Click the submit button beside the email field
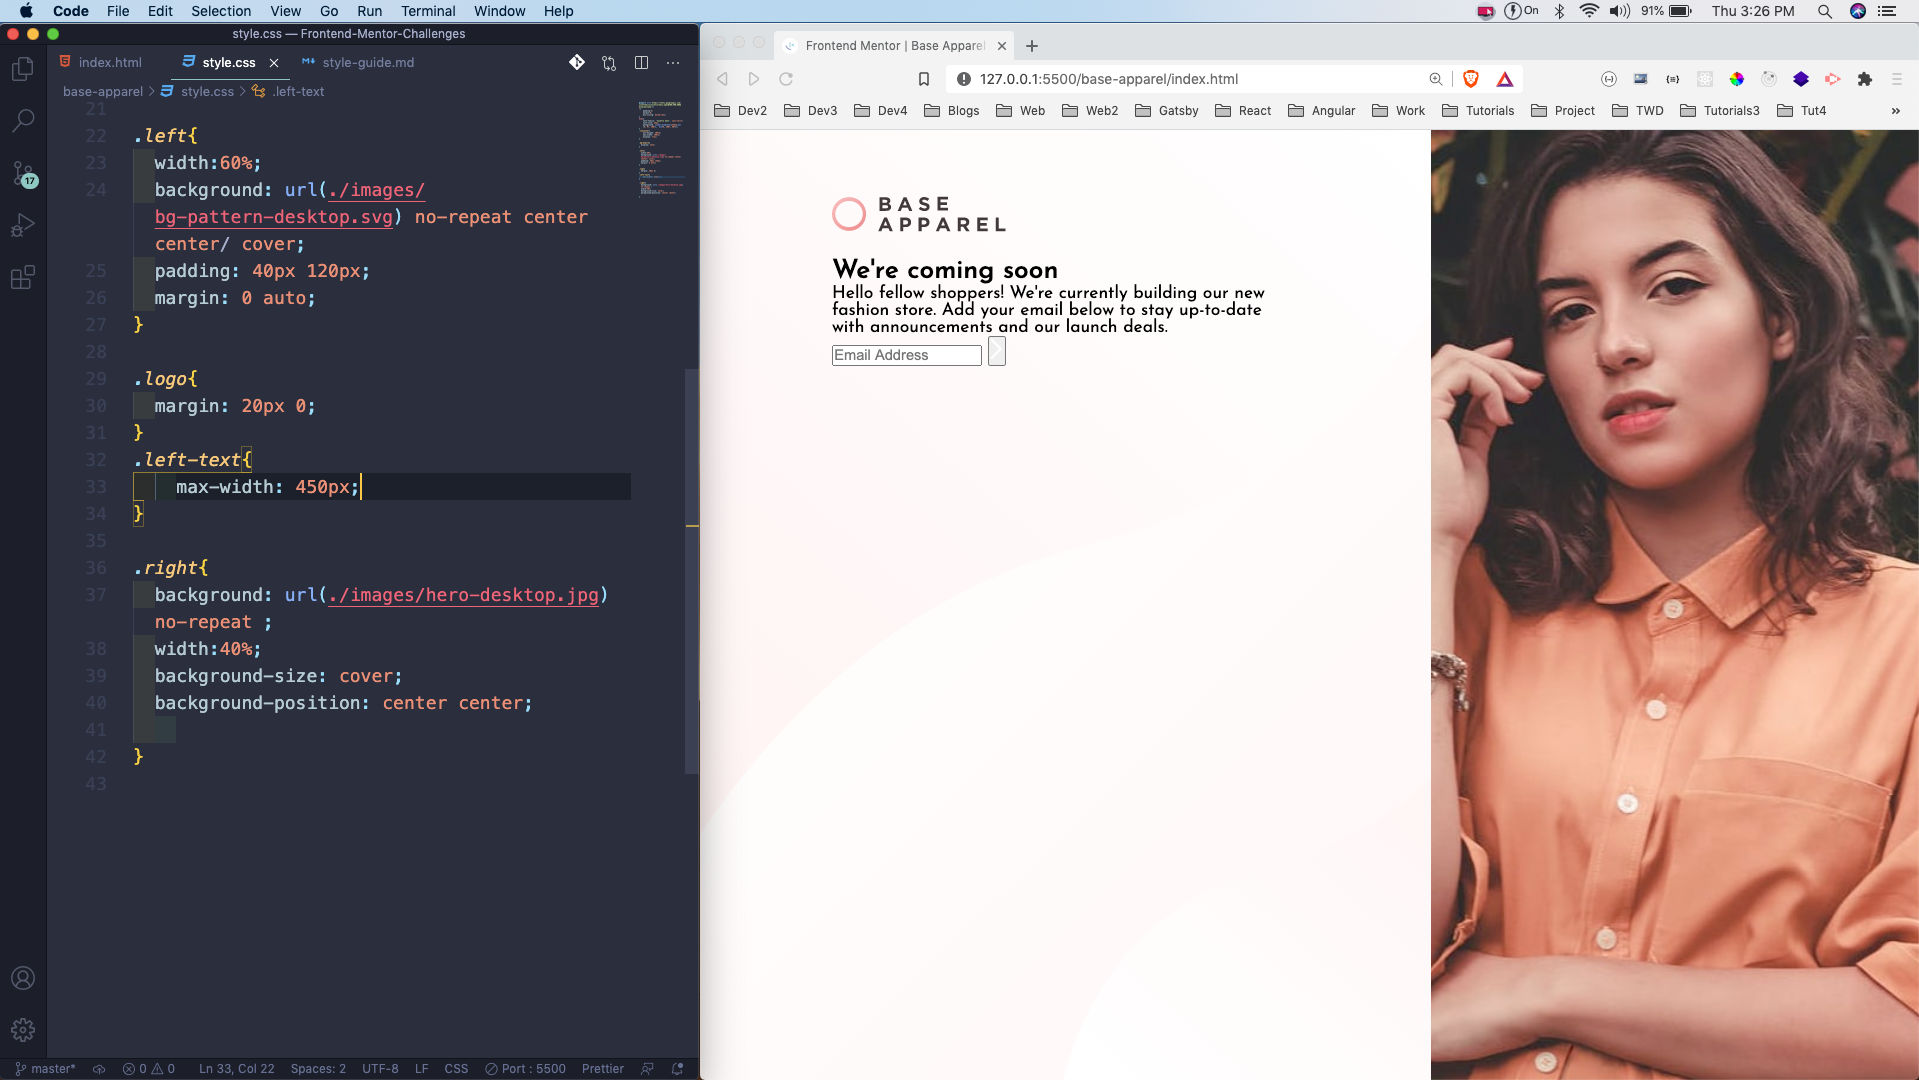The width and height of the screenshot is (1919, 1080). [996, 352]
